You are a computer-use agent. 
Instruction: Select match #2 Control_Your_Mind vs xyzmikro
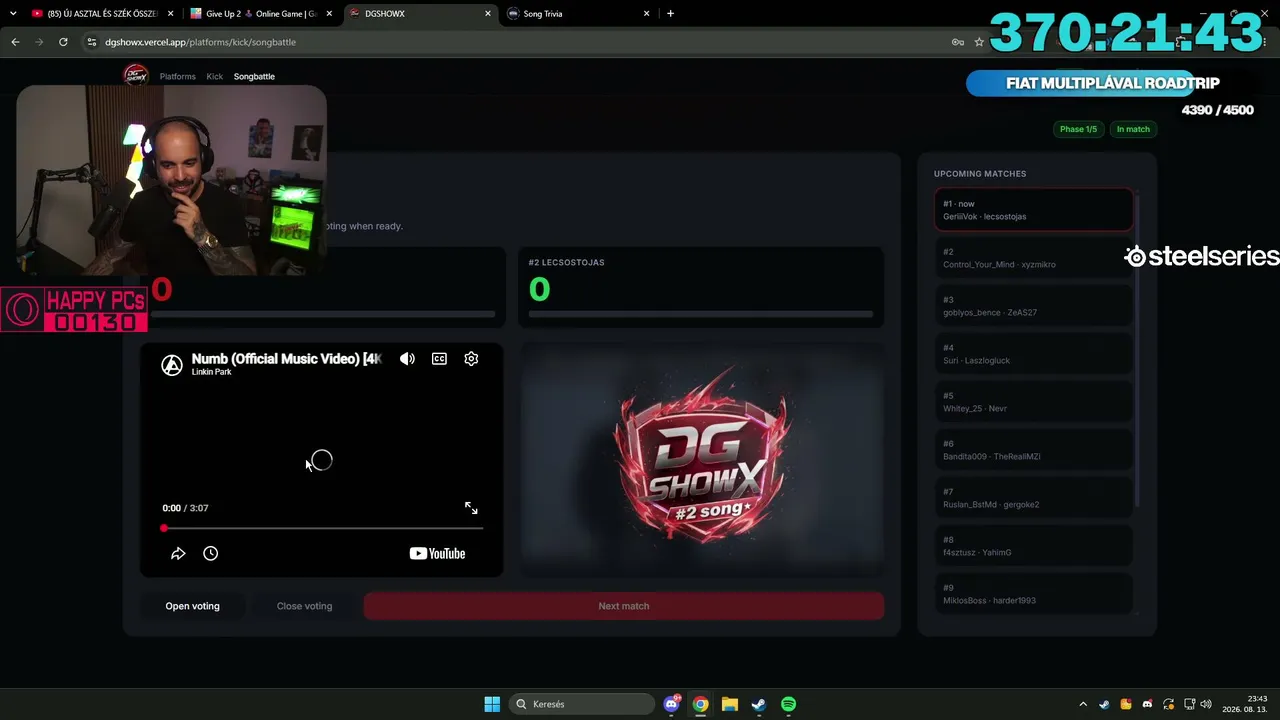point(1034,258)
